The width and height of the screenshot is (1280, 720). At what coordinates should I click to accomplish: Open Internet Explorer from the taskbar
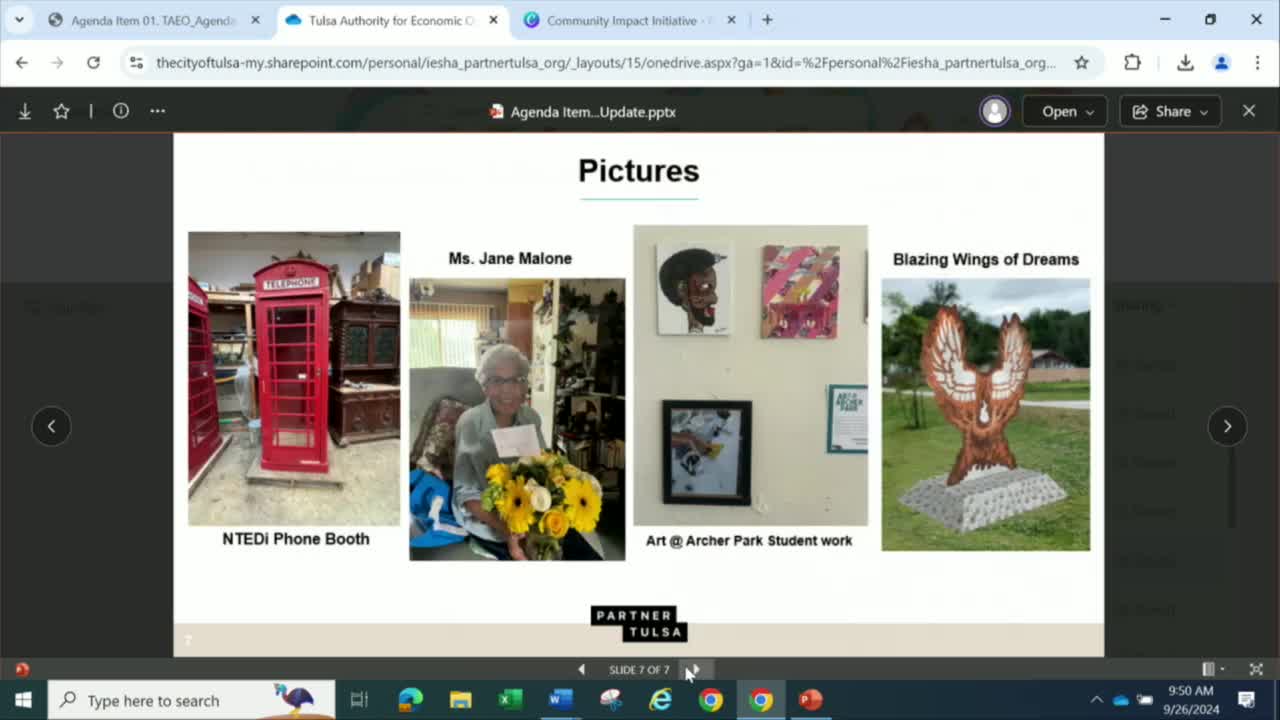[x=660, y=700]
